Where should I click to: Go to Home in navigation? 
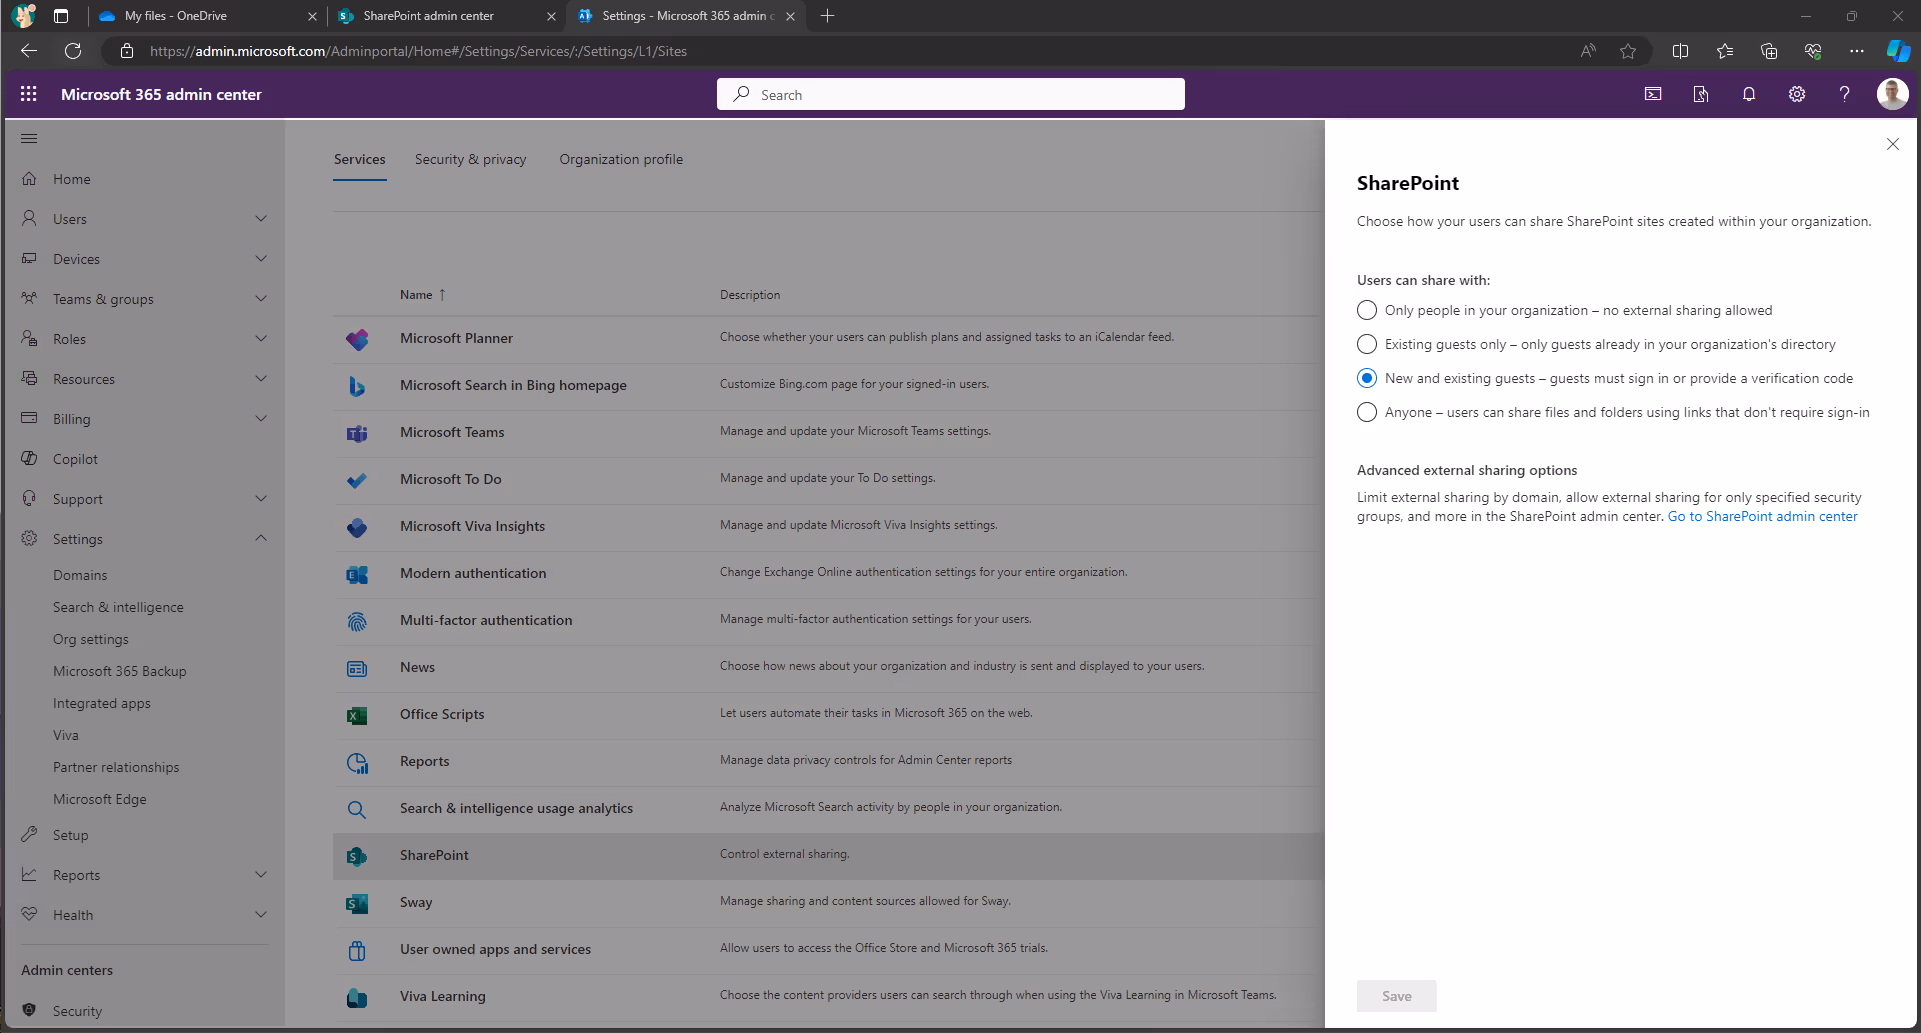(72, 179)
